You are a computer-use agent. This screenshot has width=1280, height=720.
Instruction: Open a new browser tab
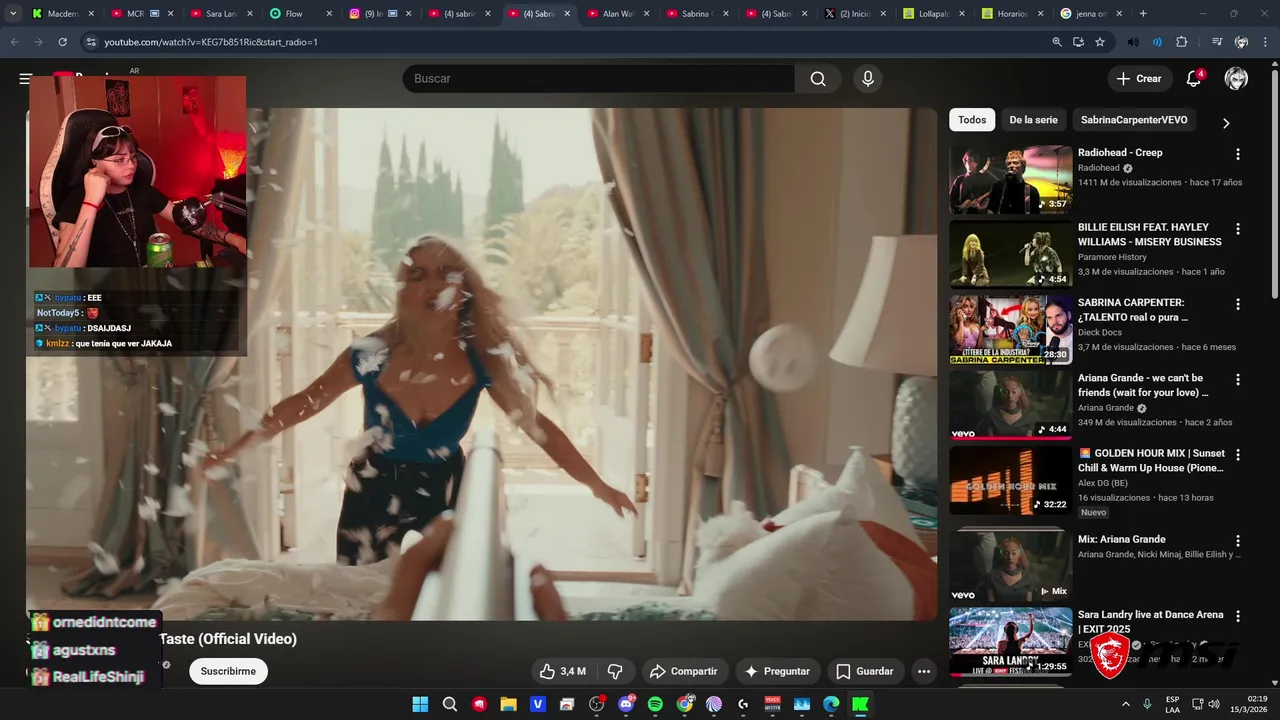tap(1143, 14)
